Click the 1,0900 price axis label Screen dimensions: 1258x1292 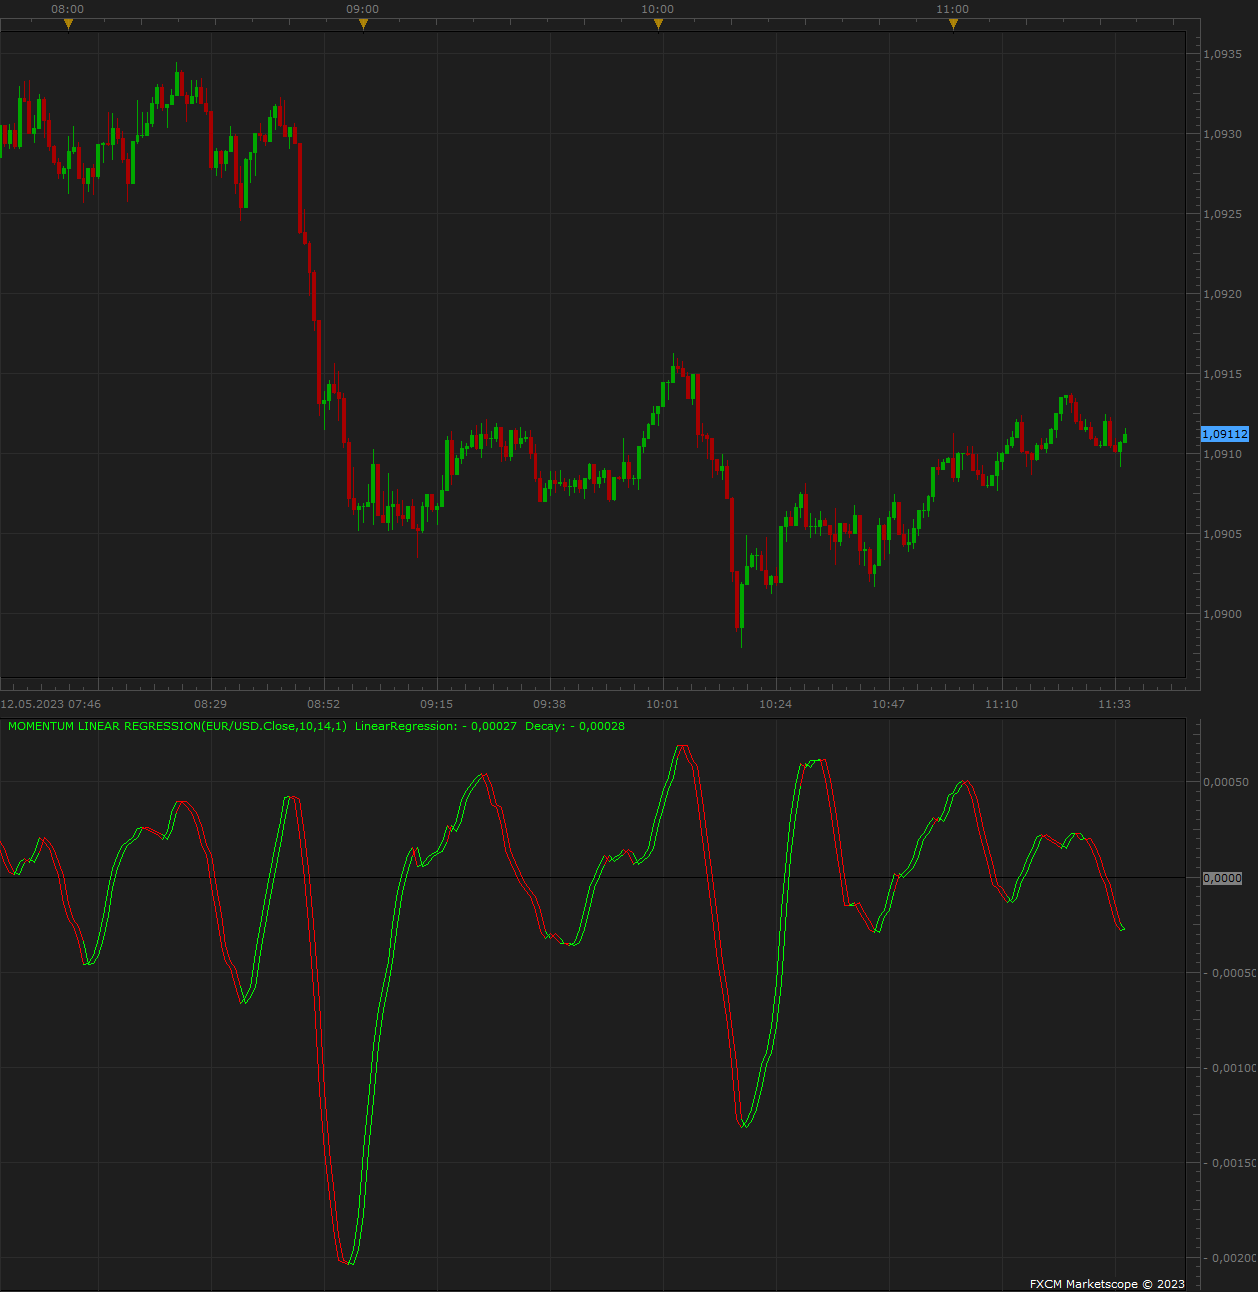[x=1222, y=614]
